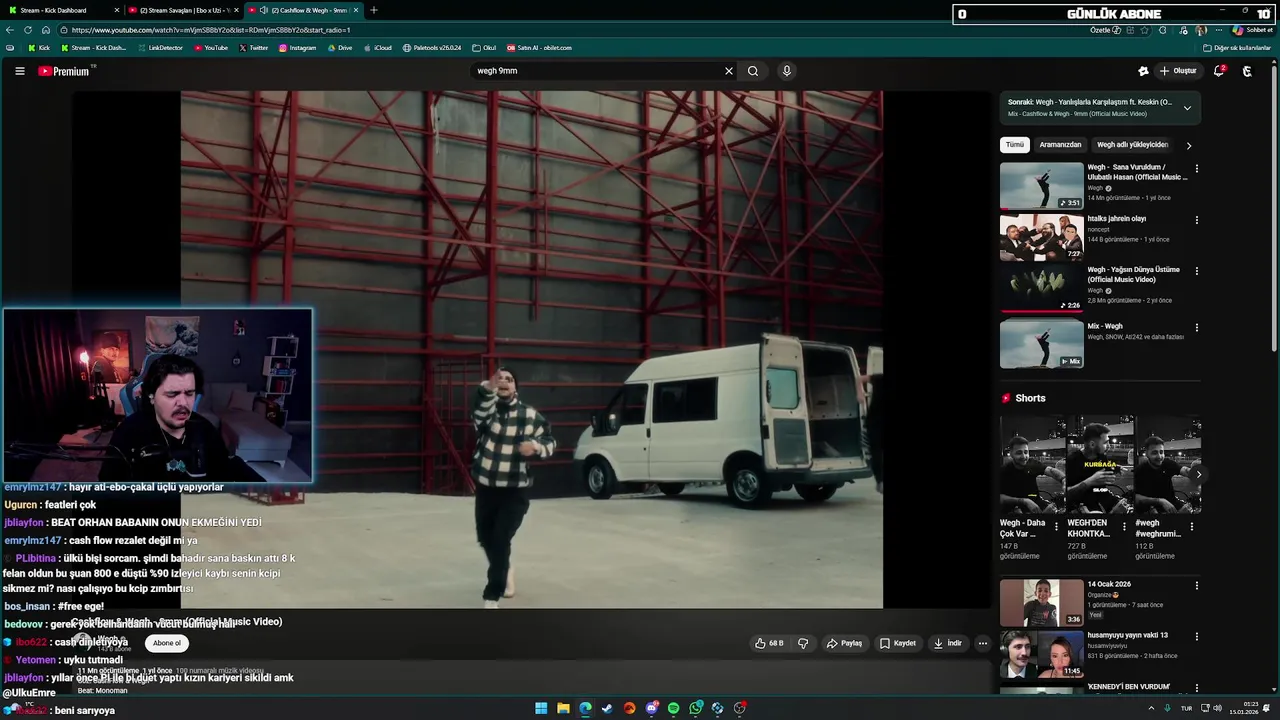Switch to Stream Savaşları browser tab
Image resolution: width=1280 pixels, height=720 pixels.
coord(182,10)
